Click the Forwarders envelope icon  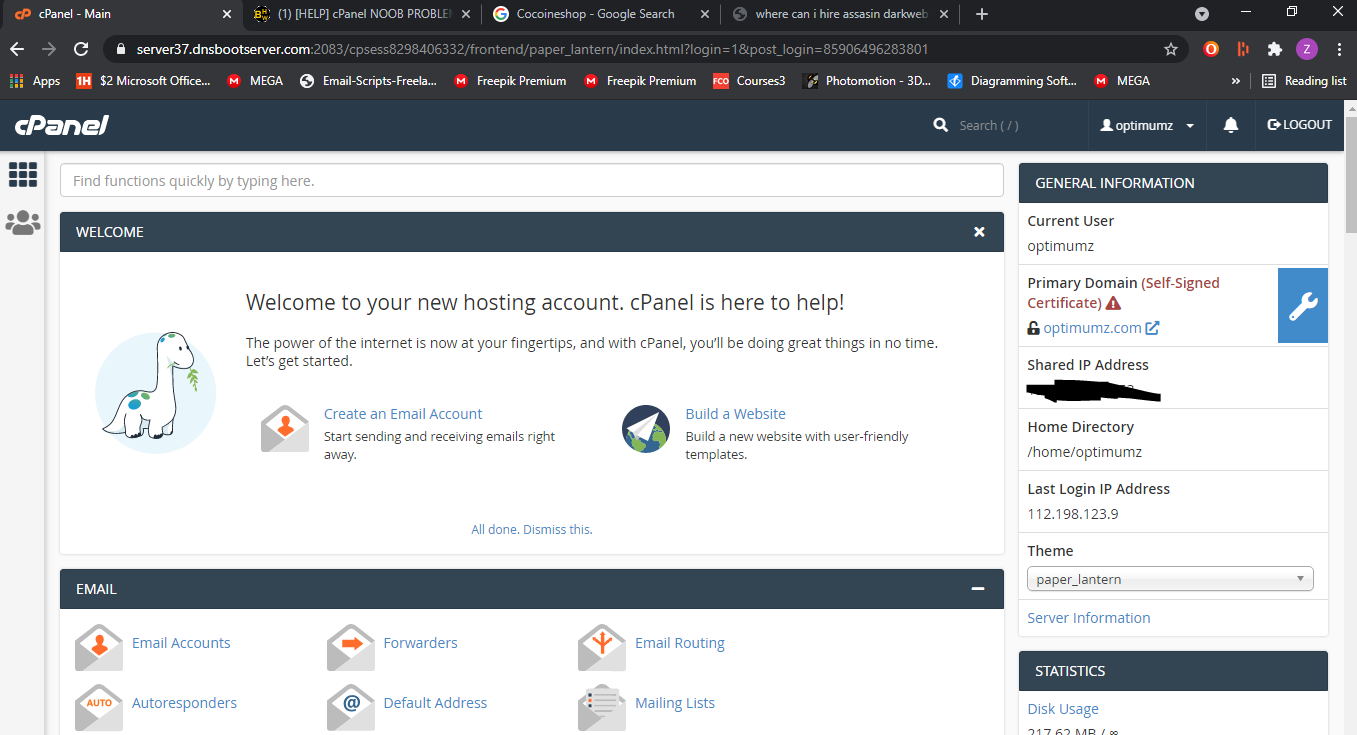tap(351, 647)
